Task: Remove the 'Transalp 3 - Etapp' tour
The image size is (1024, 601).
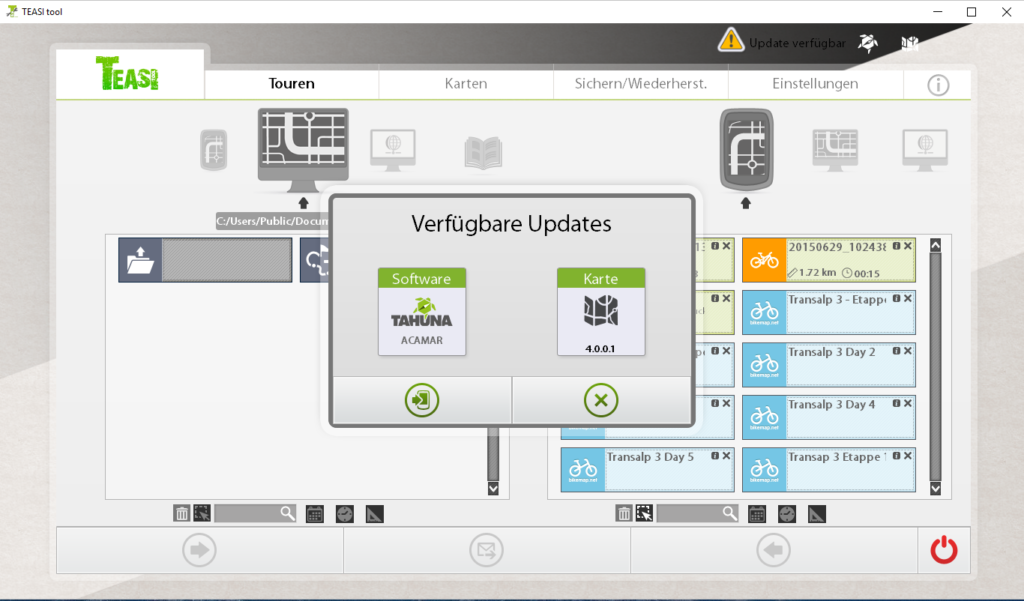Action: [908, 299]
